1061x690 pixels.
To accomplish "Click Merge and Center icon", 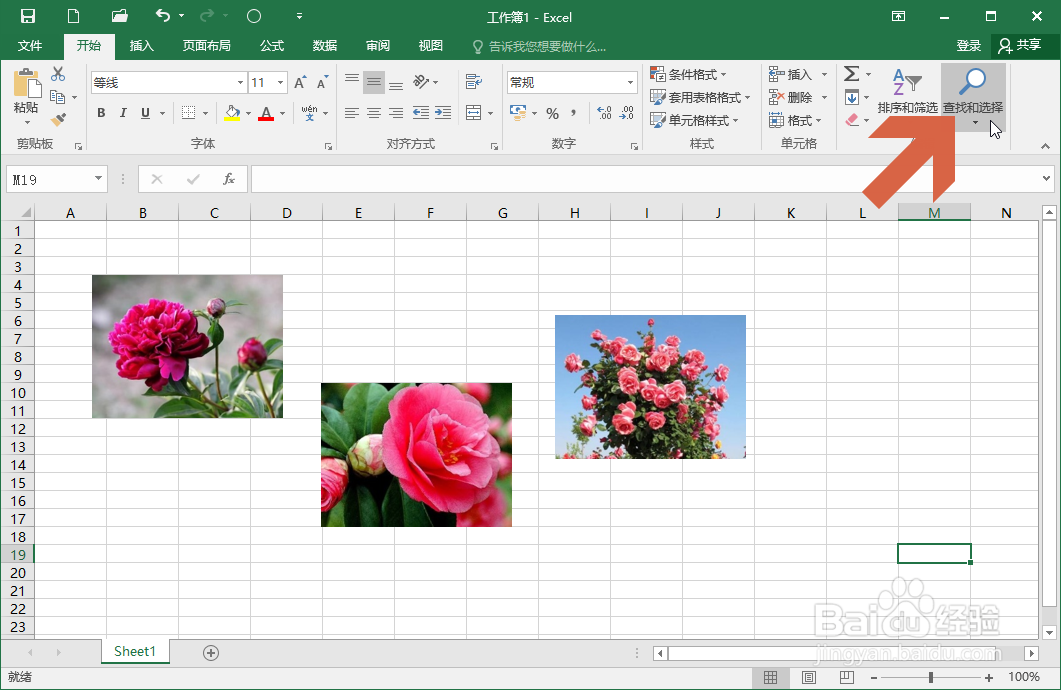I will click(x=474, y=113).
